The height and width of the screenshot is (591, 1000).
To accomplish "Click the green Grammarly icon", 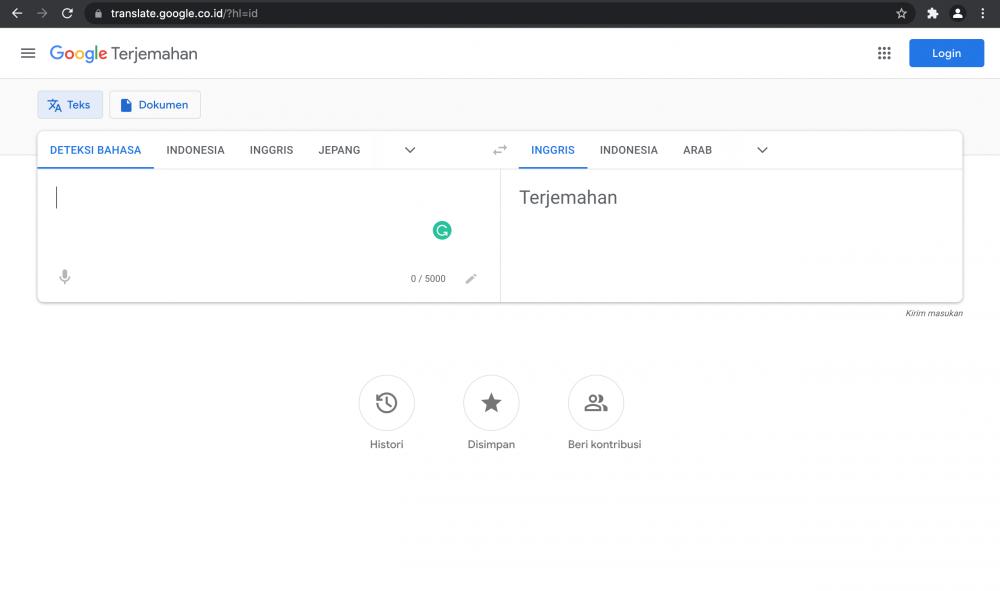I will (x=442, y=230).
